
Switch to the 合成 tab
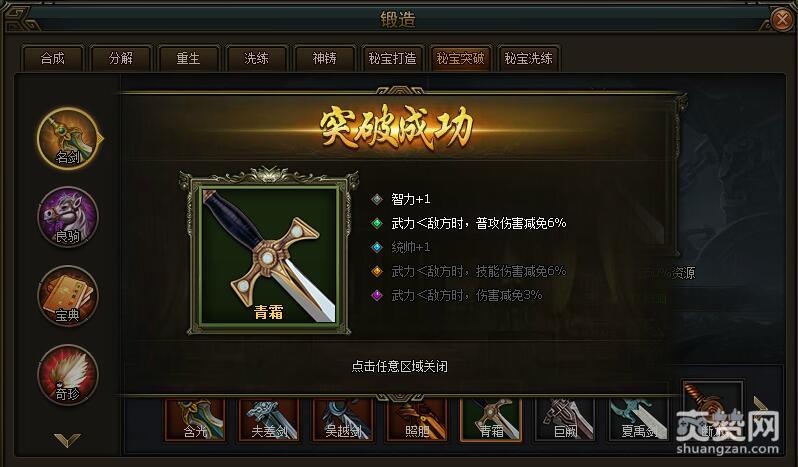pos(52,59)
